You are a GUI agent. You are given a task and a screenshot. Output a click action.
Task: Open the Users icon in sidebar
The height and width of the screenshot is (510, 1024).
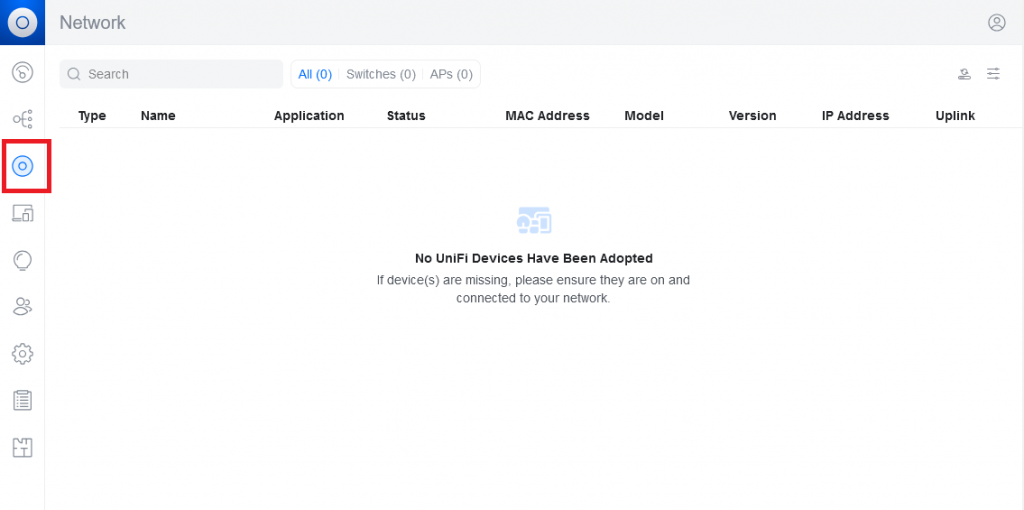click(x=23, y=306)
